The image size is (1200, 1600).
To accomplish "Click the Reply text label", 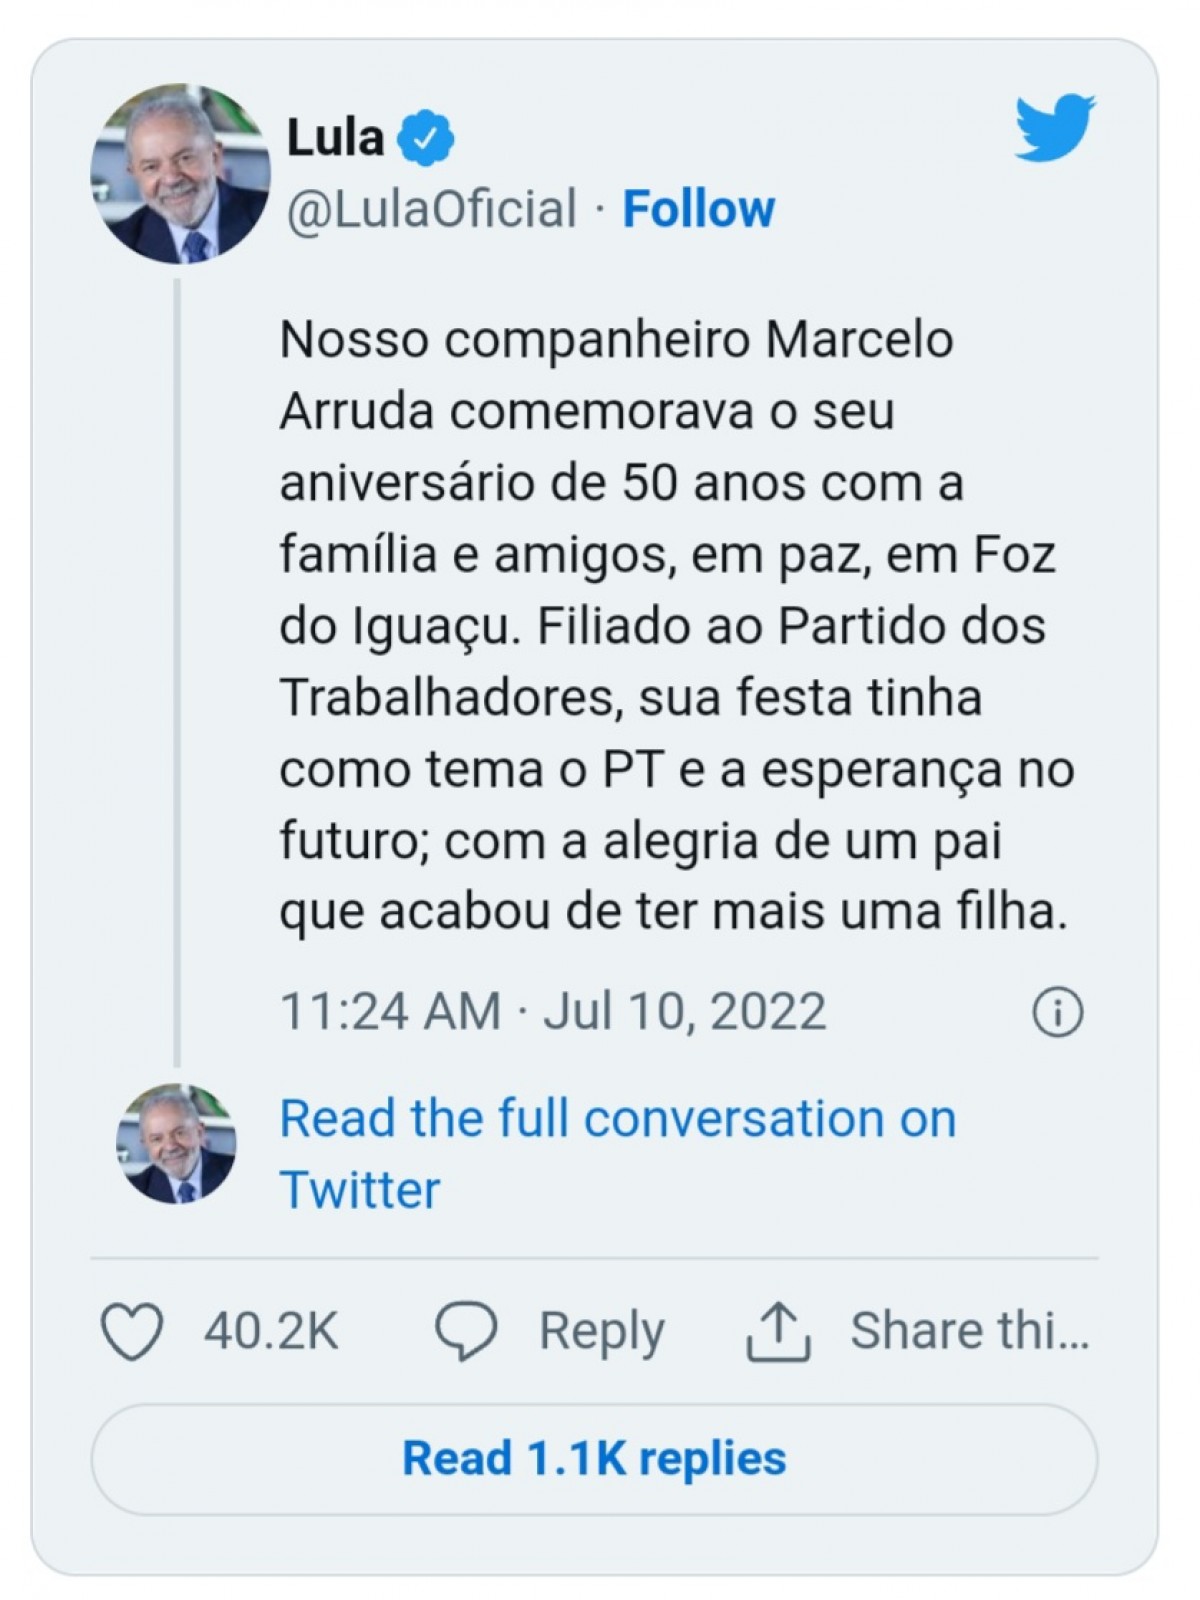I will (x=601, y=1333).
